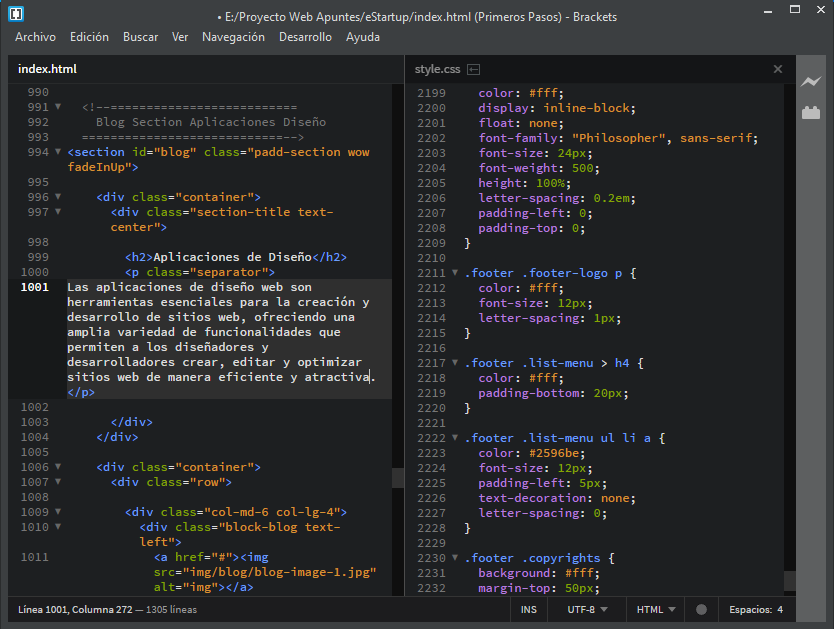Click the separator class attribute value
This screenshot has height=629, width=834.
tap(232, 272)
